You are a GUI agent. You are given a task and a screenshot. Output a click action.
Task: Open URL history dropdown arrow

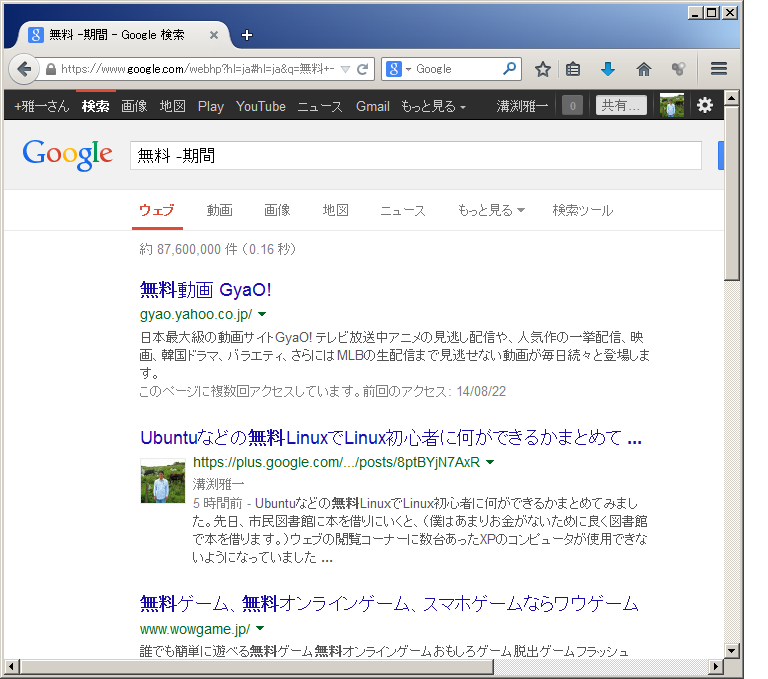click(345, 69)
